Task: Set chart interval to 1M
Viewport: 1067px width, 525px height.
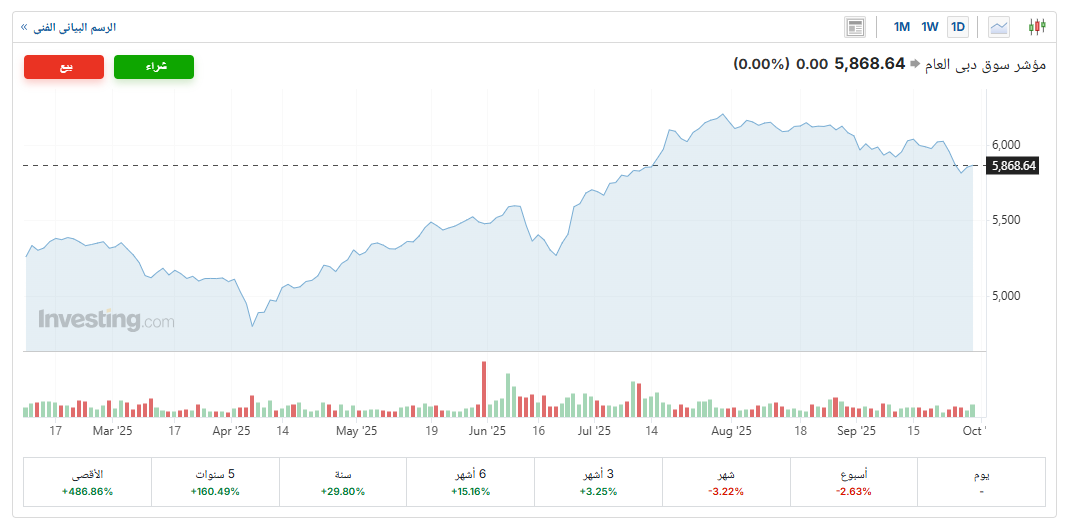Action: coord(901,27)
